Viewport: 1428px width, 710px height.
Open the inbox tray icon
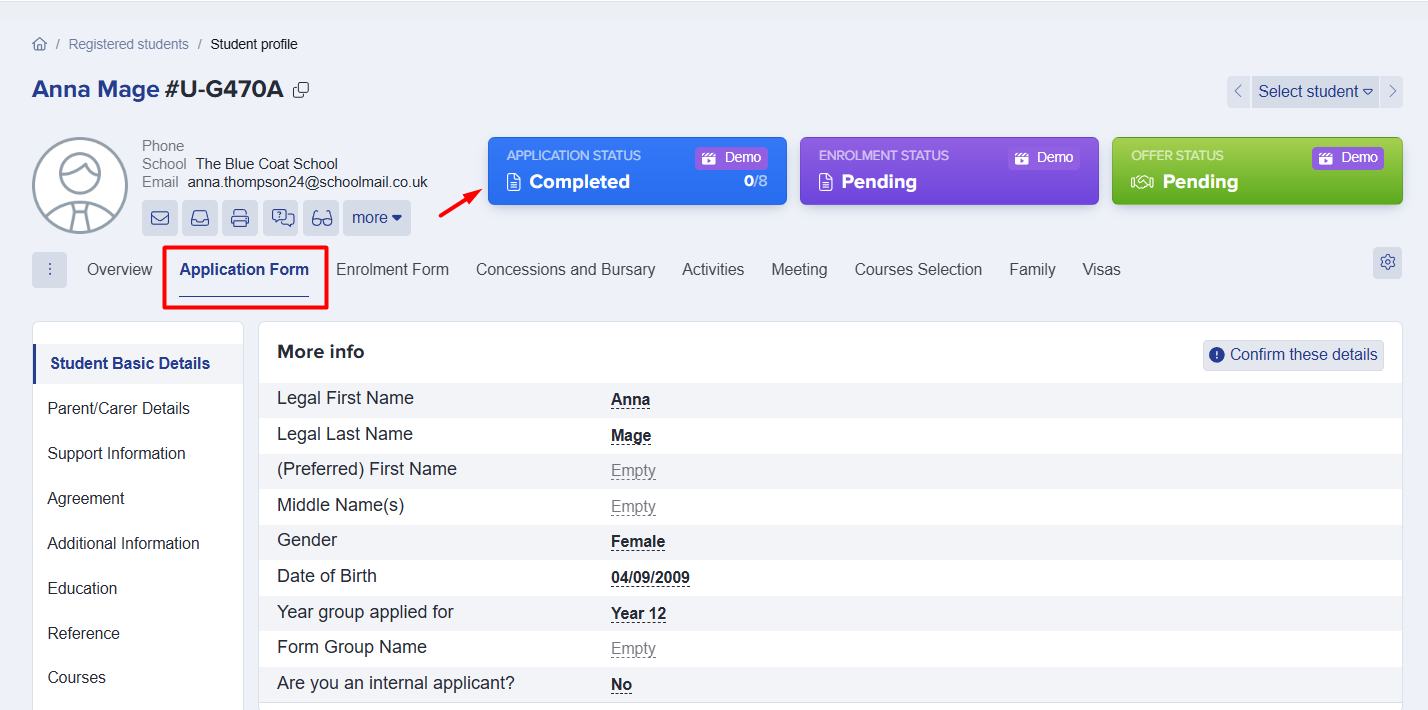(x=200, y=218)
